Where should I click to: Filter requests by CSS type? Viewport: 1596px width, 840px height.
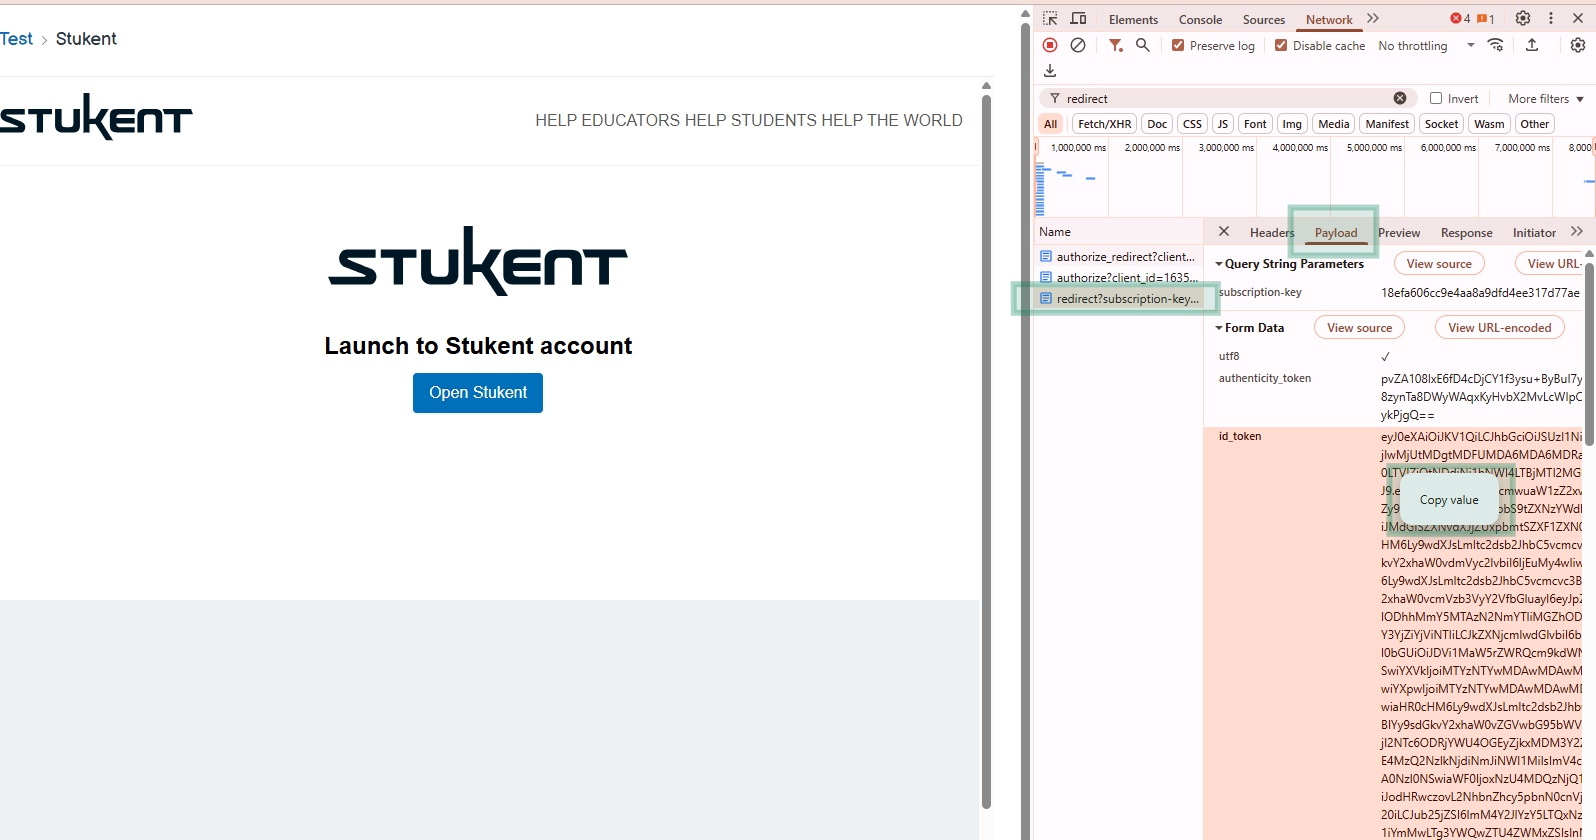1192,124
